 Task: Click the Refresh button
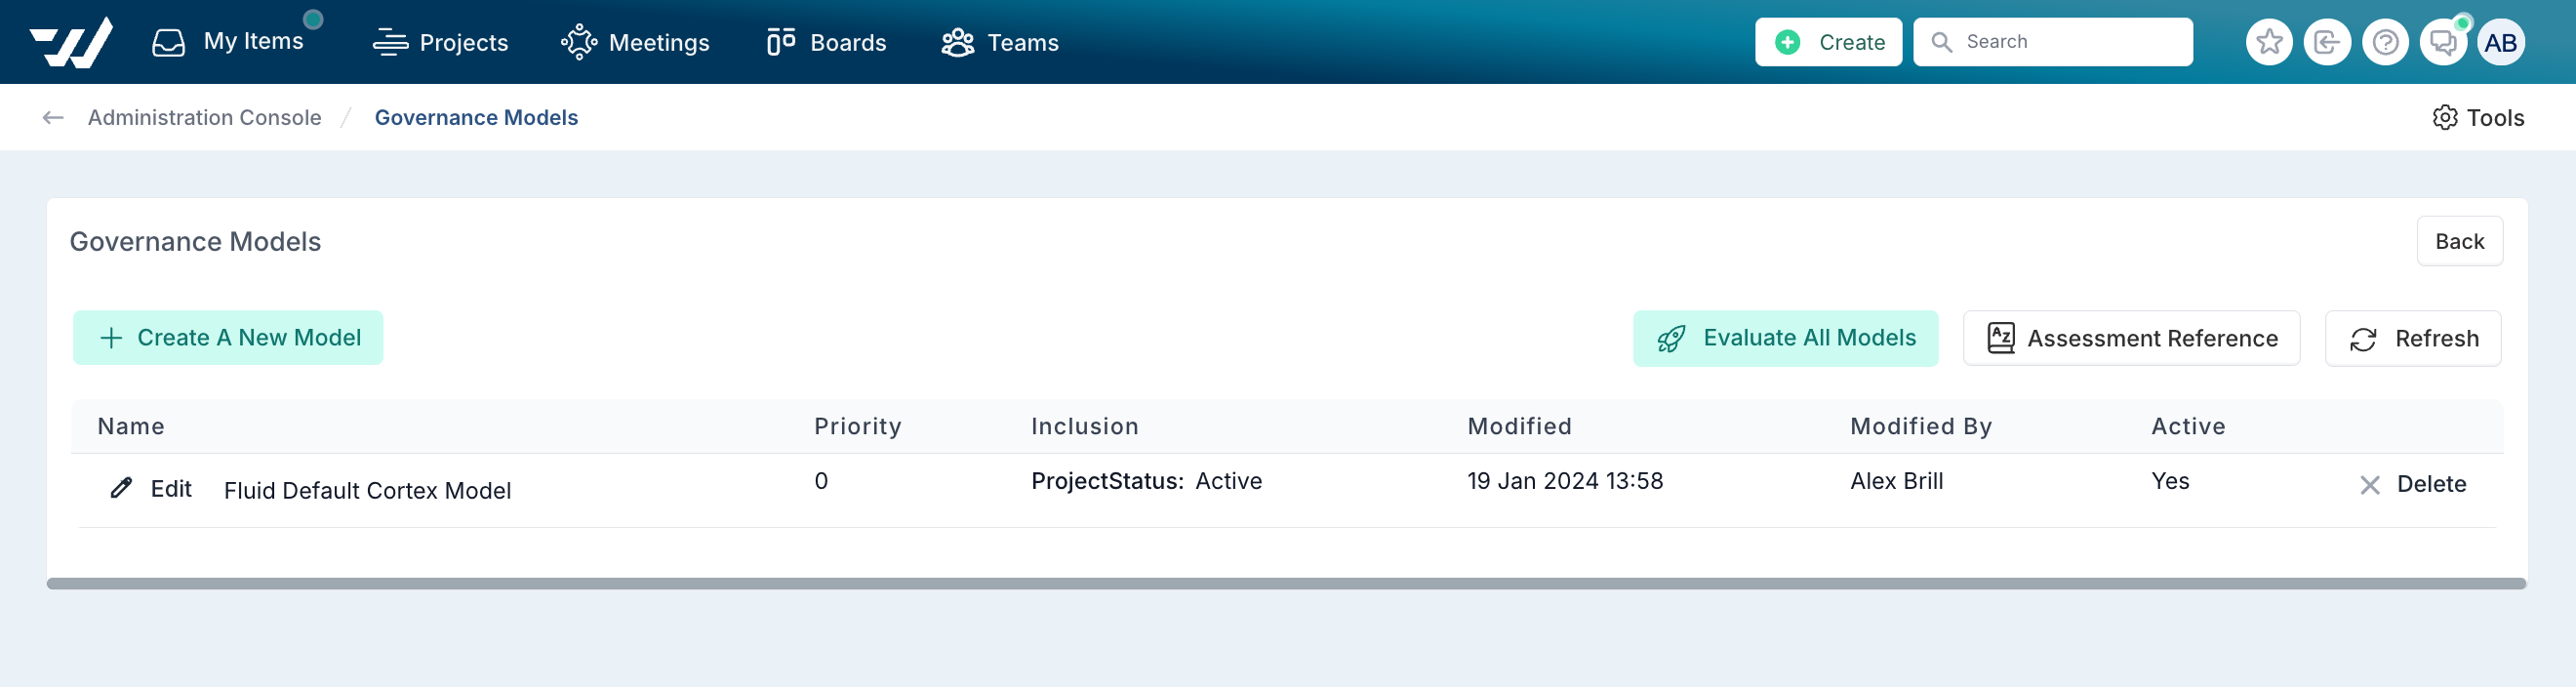2412,338
